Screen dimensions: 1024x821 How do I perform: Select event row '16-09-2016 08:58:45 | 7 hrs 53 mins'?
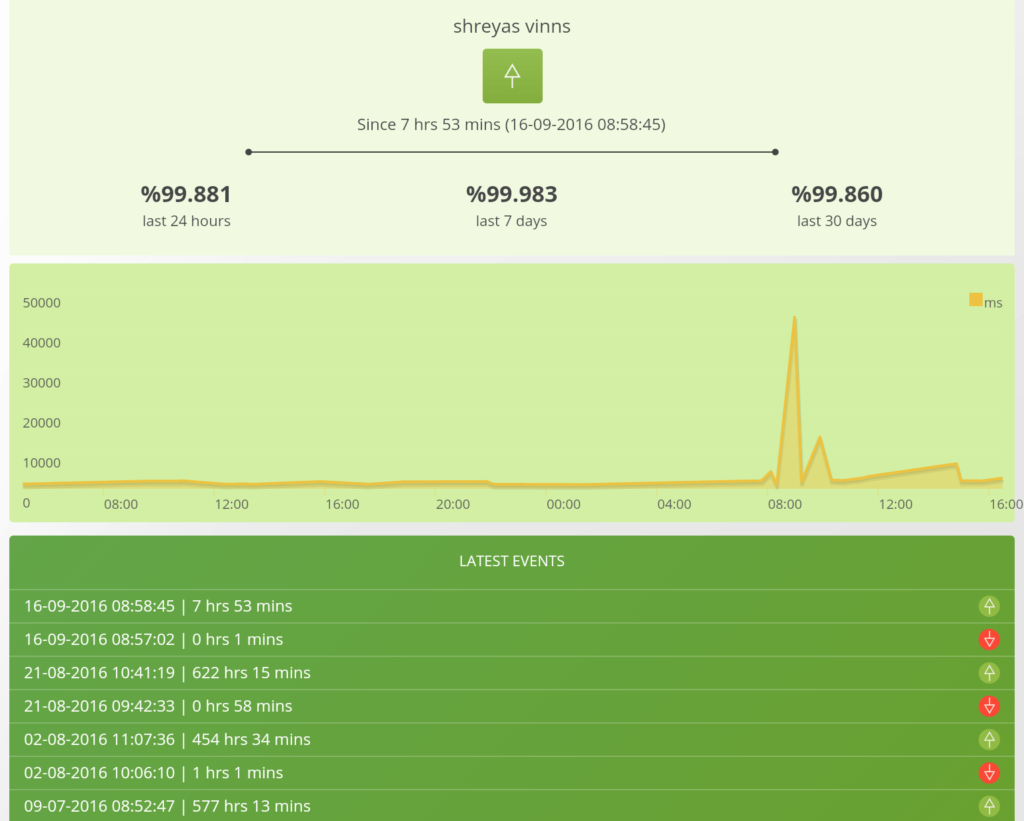coord(512,606)
